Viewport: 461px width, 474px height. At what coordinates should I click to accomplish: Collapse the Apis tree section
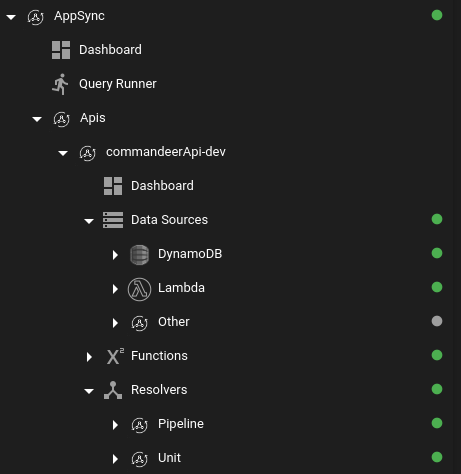coord(37,119)
